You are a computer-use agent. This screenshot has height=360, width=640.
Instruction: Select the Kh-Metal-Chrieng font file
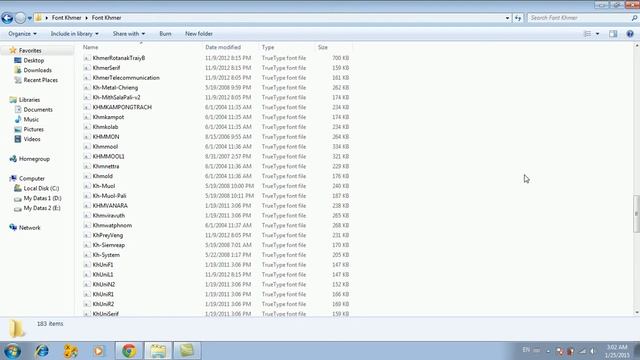(x=115, y=87)
